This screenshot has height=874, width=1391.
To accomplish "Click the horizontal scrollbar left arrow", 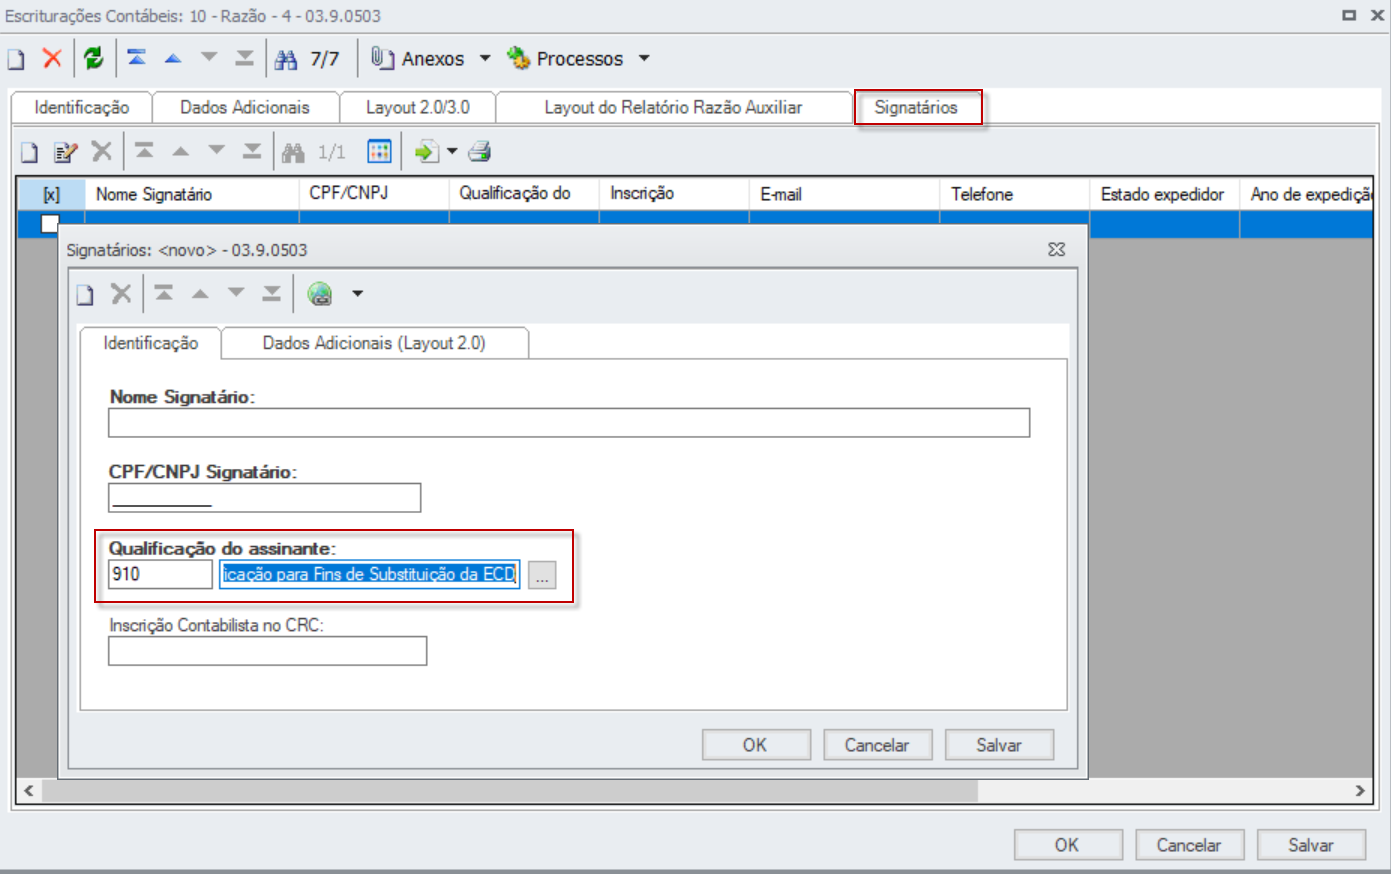I will pyautogui.click(x=28, y=791).
